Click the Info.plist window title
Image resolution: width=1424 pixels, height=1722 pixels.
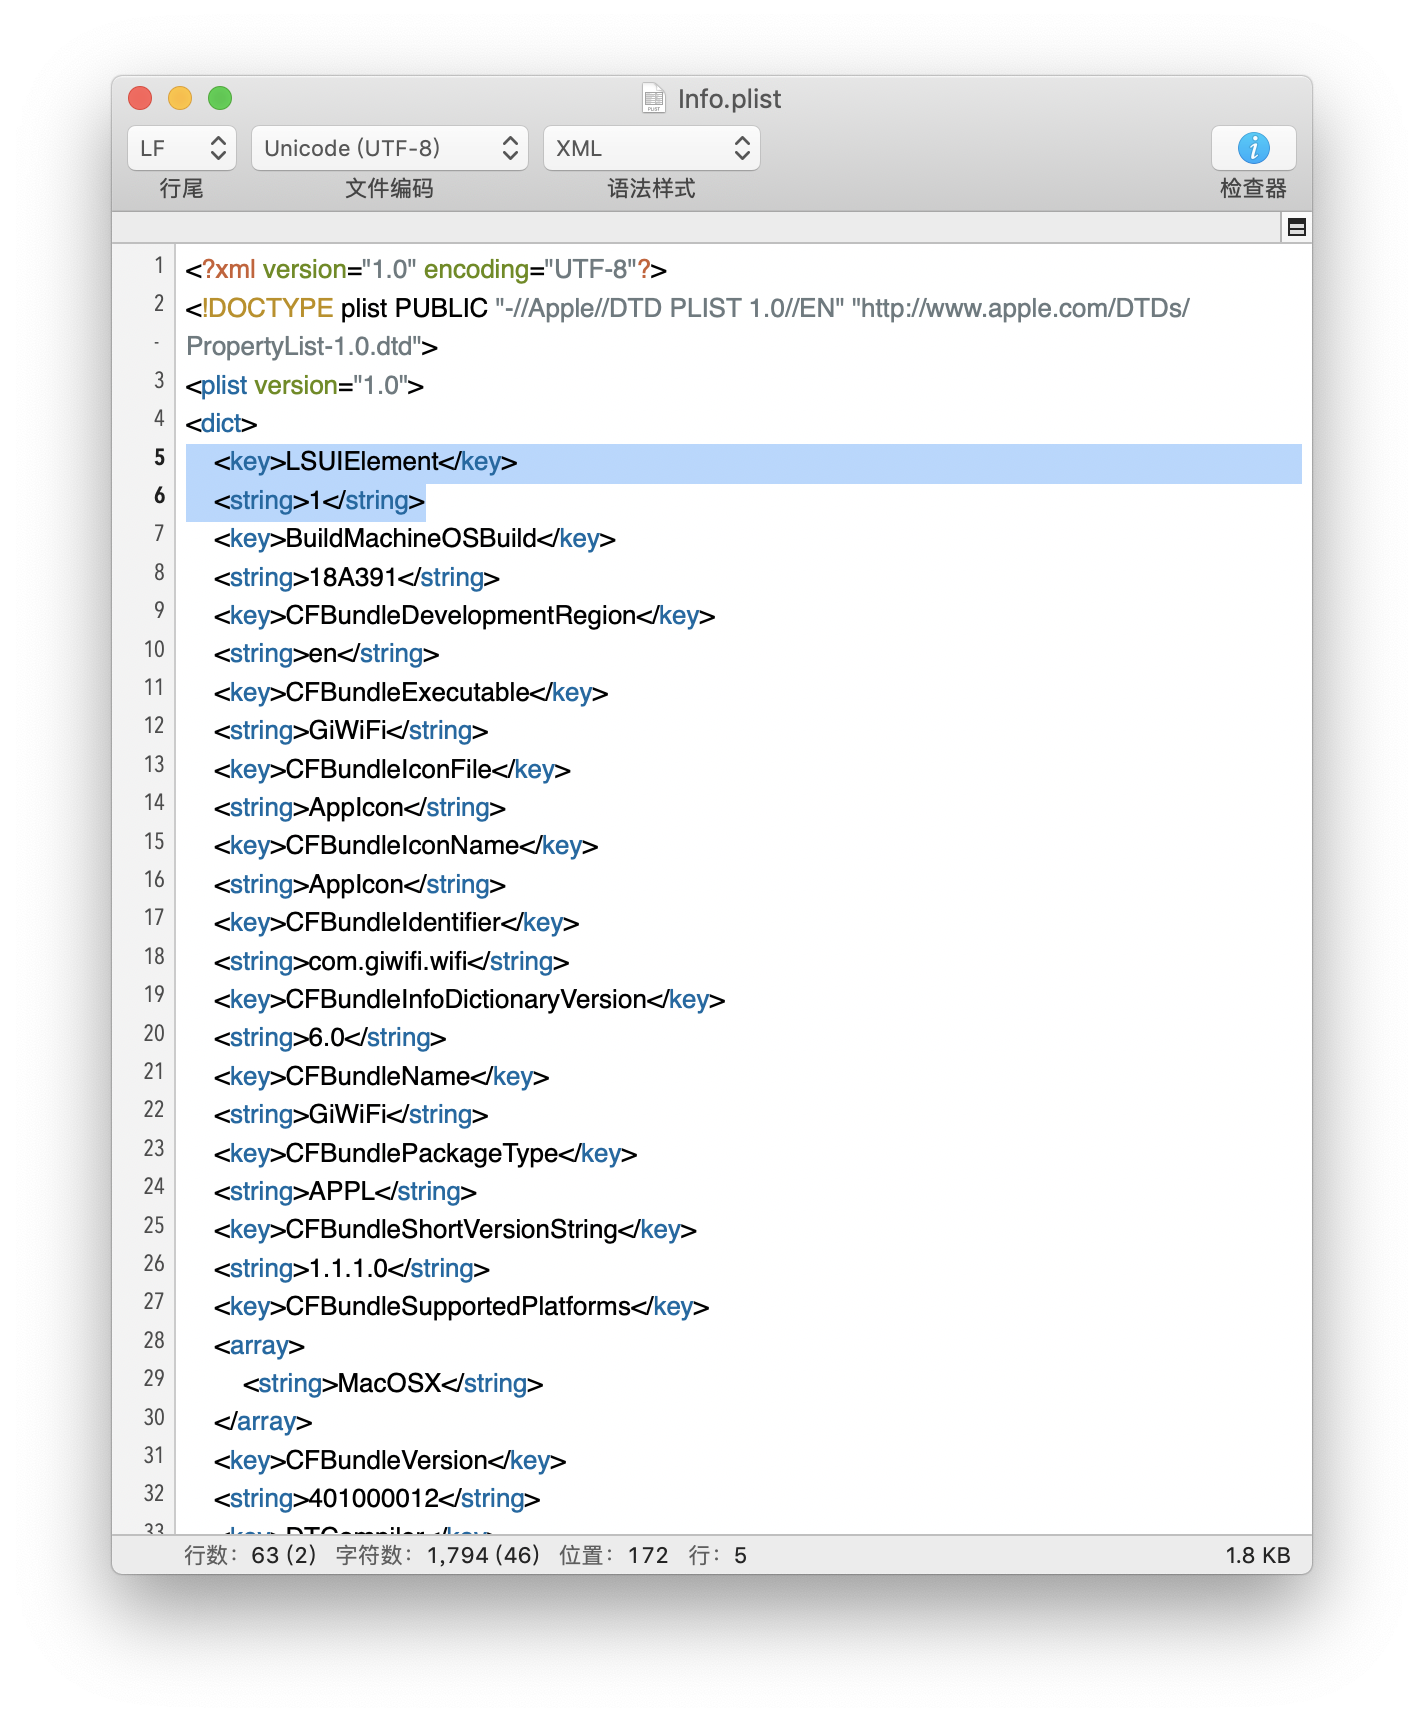tap(729, 99)
